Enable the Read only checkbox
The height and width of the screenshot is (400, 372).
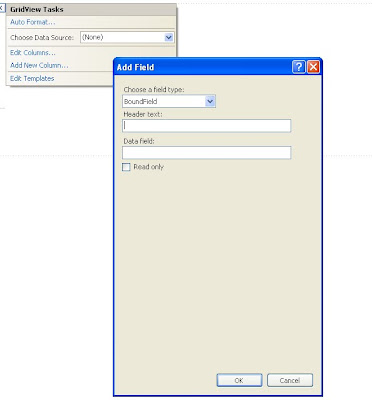[126, 167]
